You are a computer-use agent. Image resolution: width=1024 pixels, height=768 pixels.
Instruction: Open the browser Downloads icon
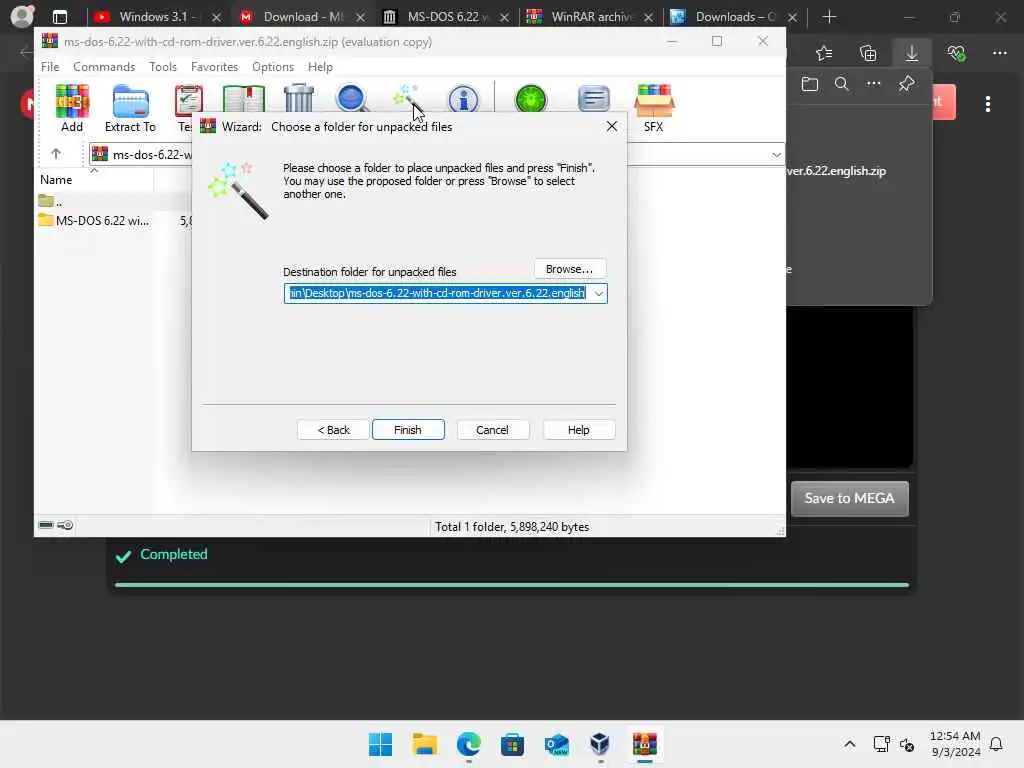(x=912, y=53)
